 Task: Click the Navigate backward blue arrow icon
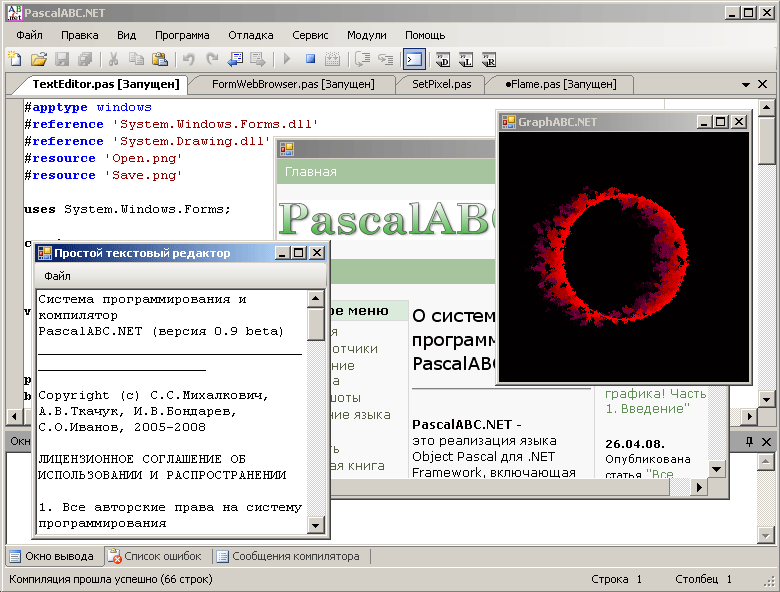coord(235,59)
